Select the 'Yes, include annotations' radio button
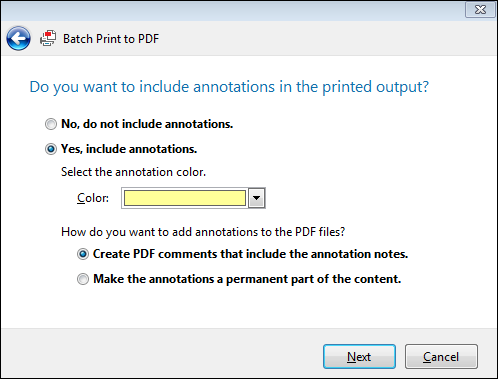This screenshot has height=379, width=498. tap(51, 149)
